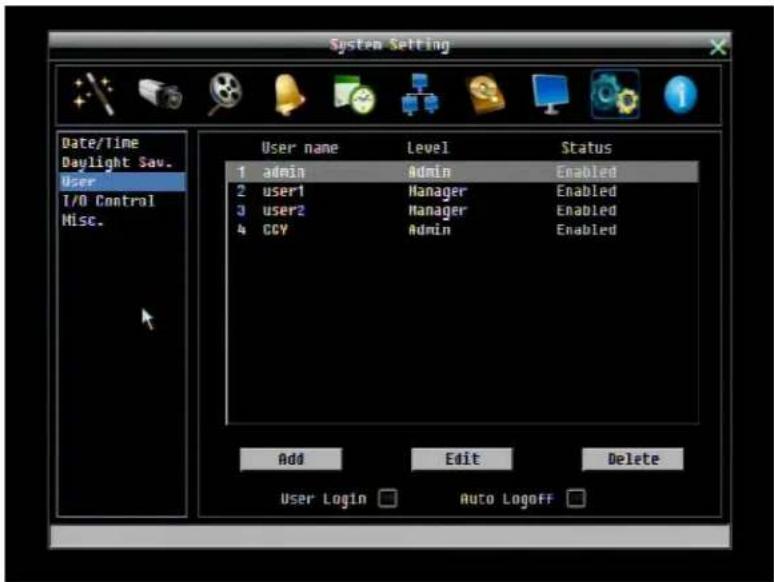Close the System Setting window

(718, 47)
